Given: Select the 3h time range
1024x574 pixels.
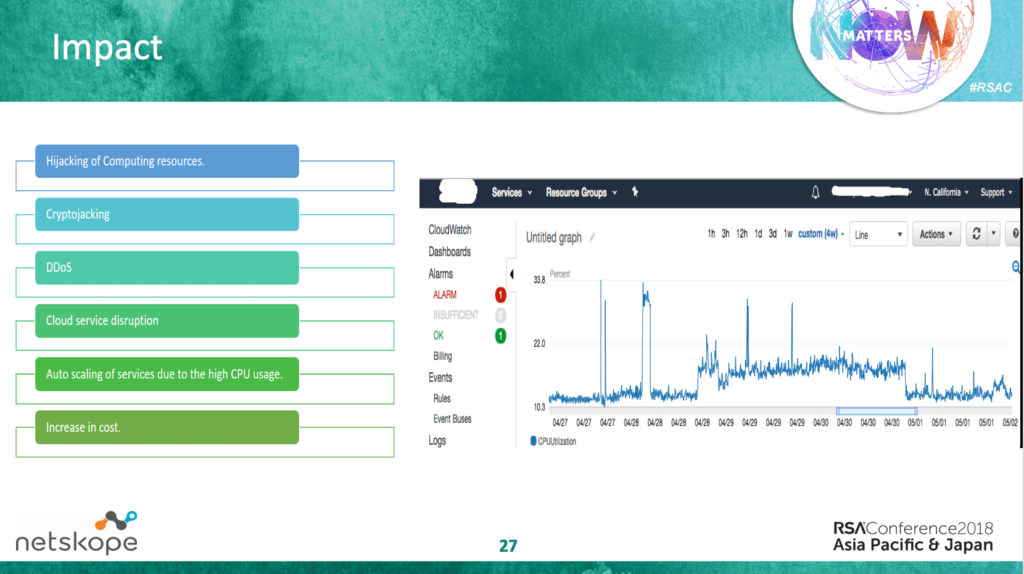Looking at the screenshot, I should click(x=726, y=234).
